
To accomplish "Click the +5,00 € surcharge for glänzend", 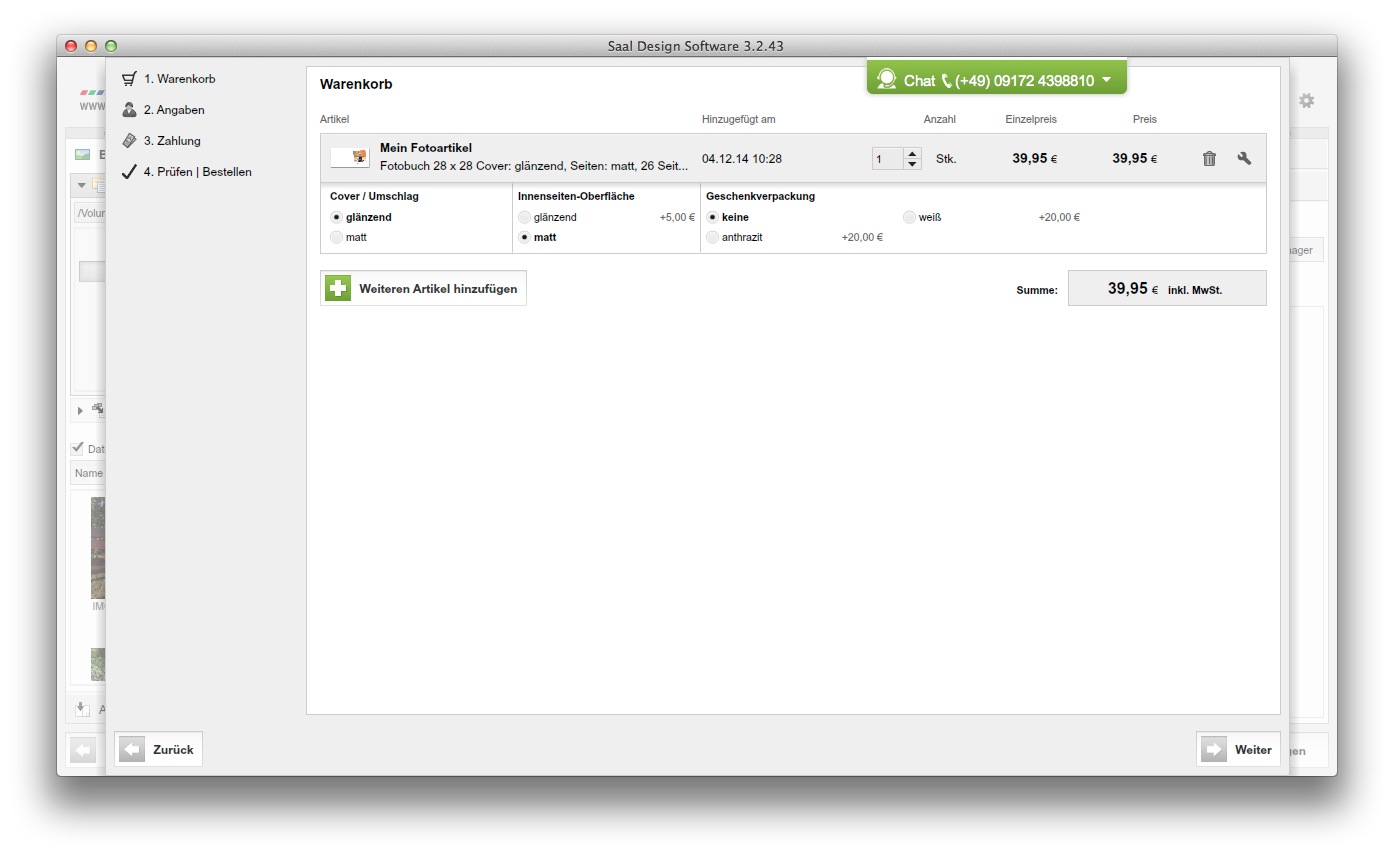I will point(677,217).
